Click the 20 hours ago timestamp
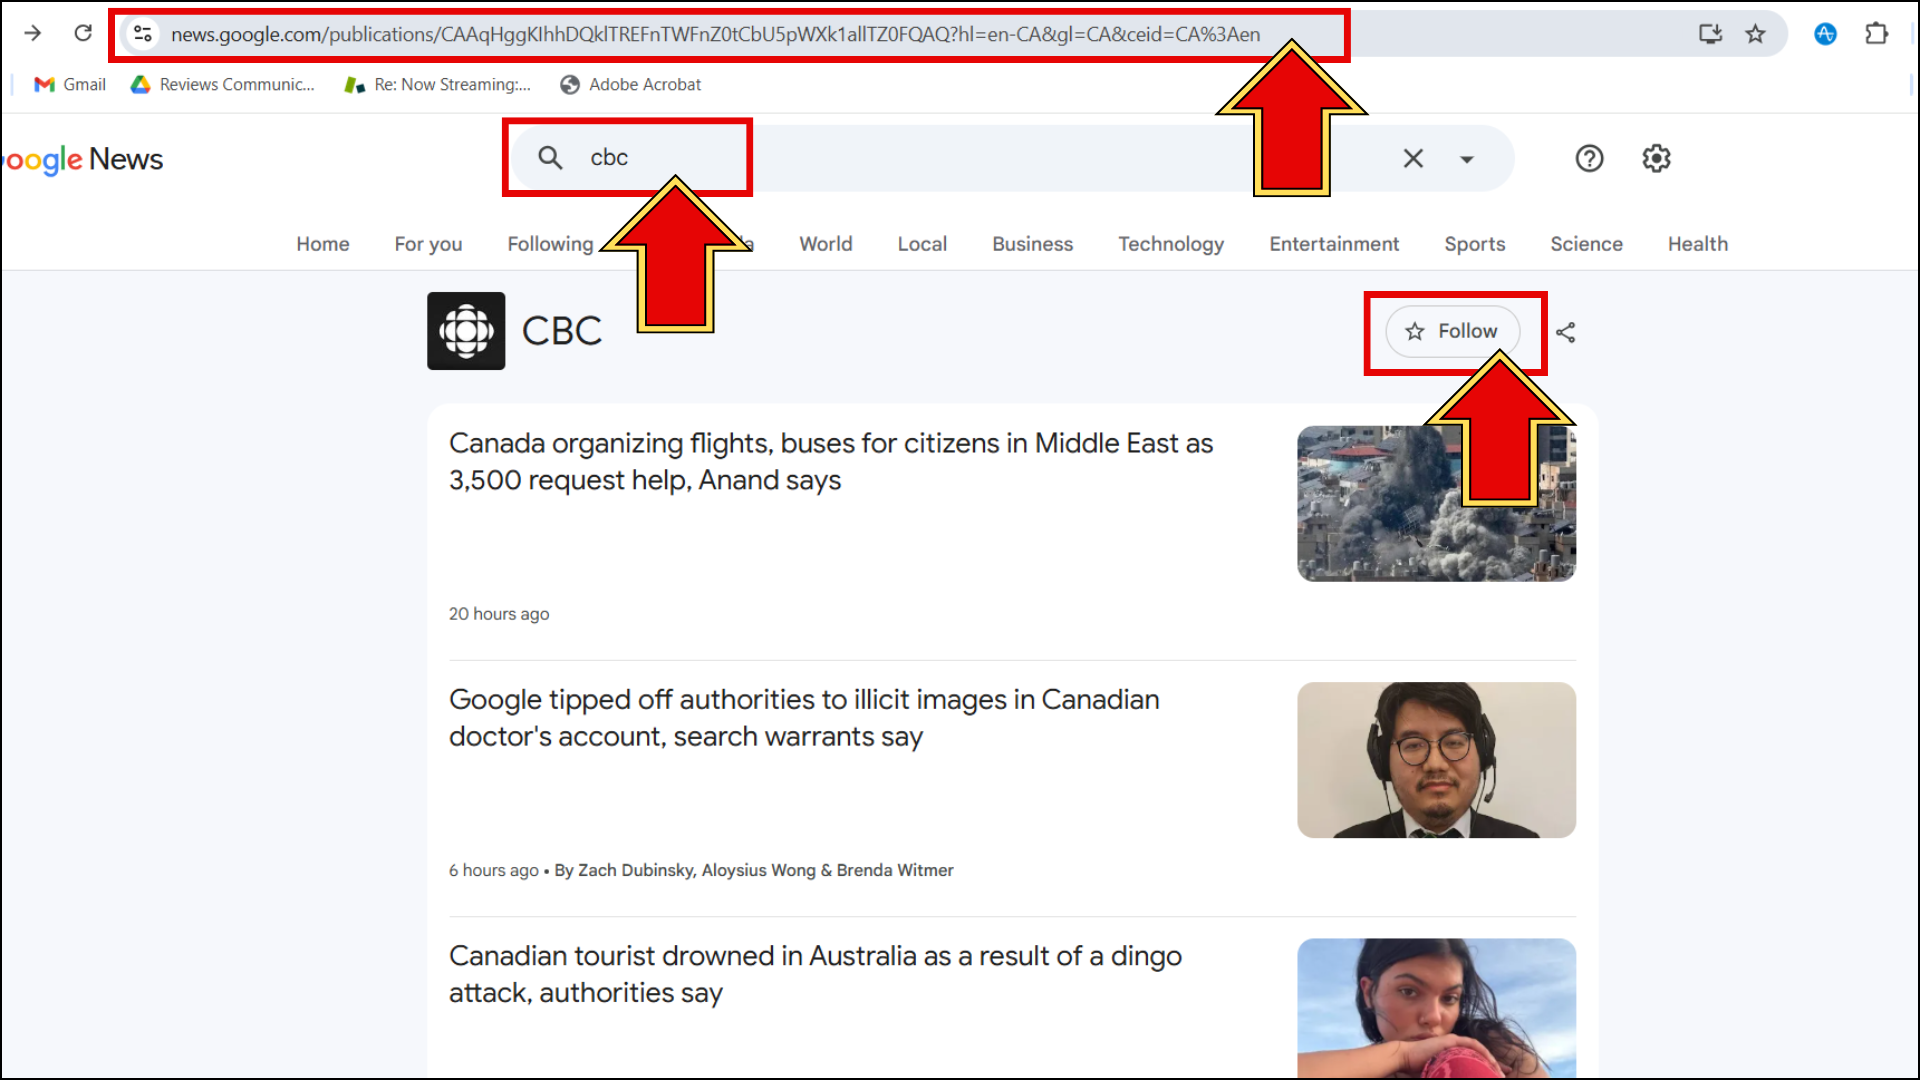 click(x=499, y=614)
